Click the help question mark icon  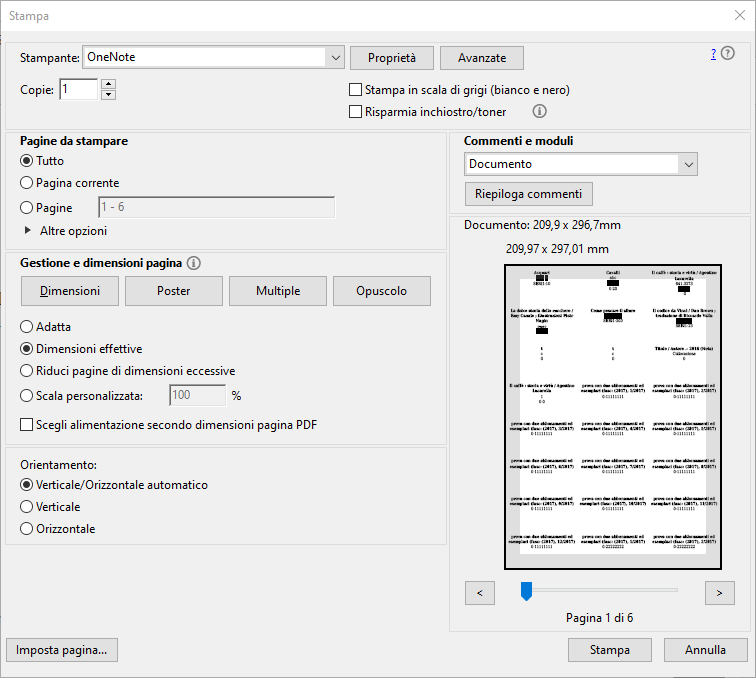pos(714,54)
